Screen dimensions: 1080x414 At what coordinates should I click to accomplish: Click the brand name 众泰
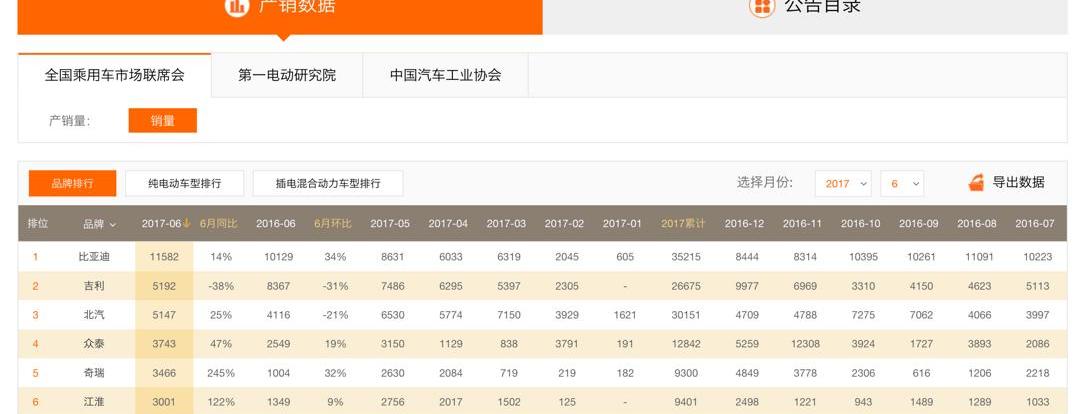pos(94,344)
